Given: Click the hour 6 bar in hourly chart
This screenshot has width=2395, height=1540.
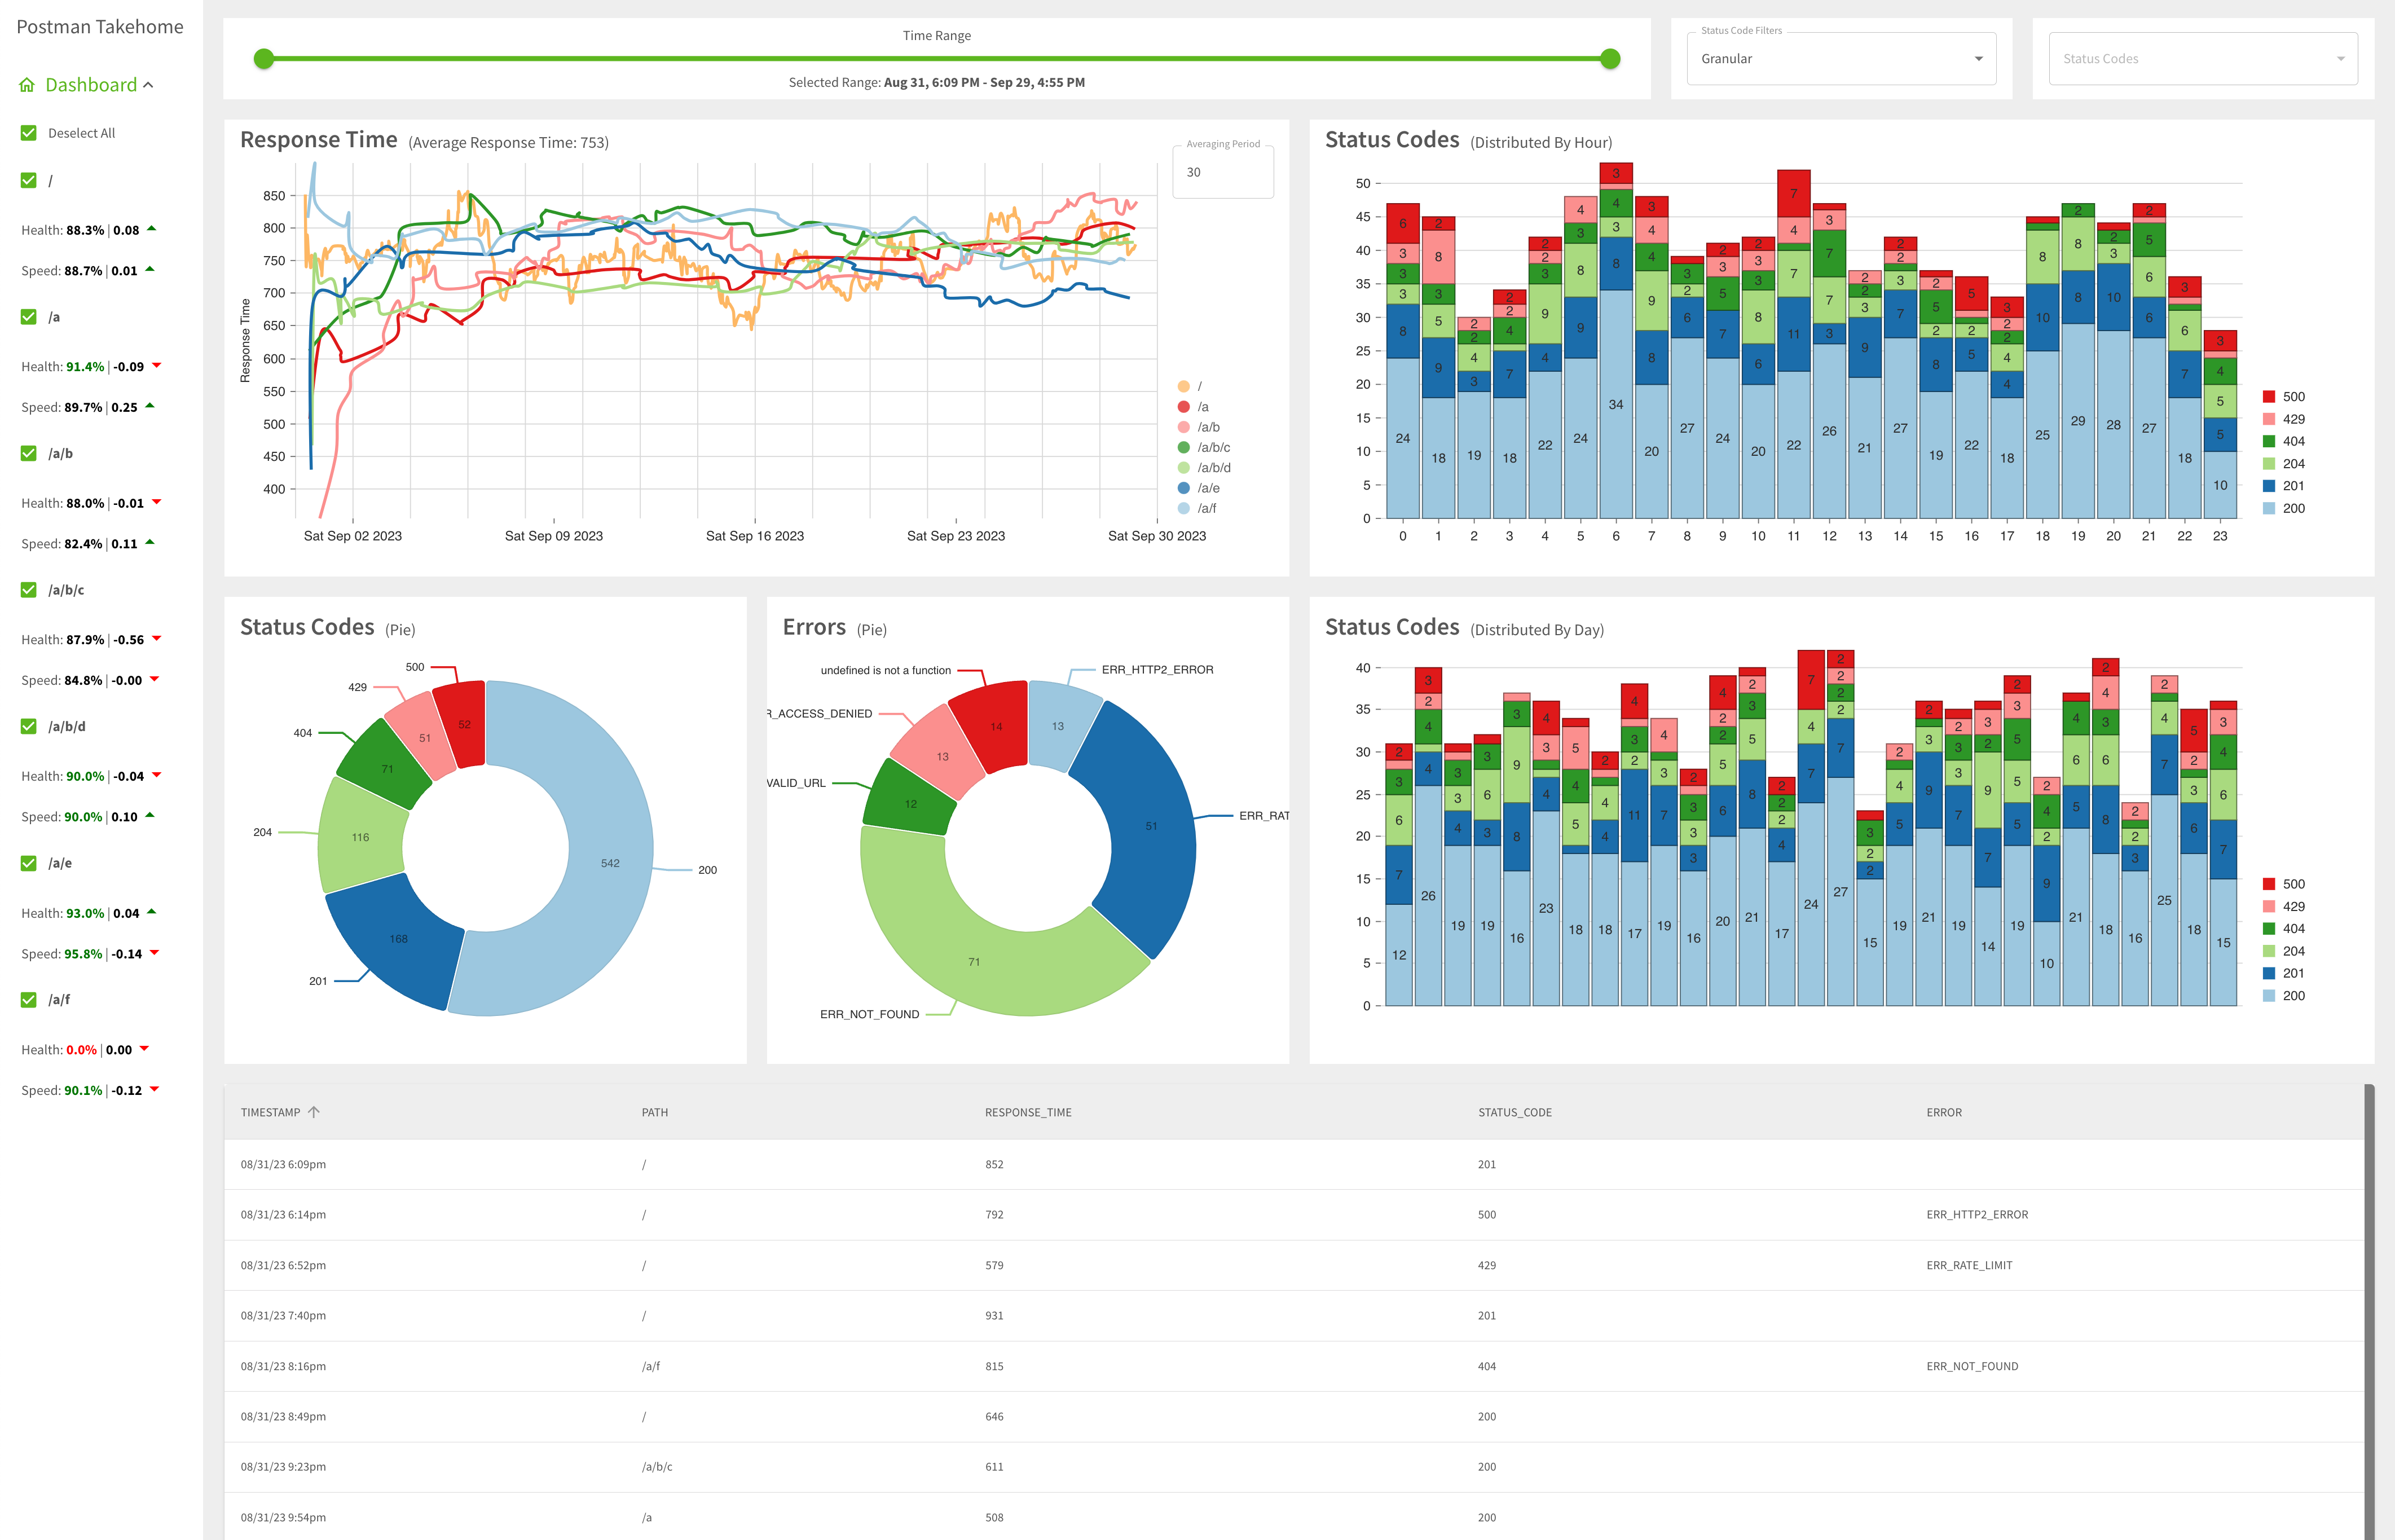Looking at the screenshot, I should coord(1616,340).
